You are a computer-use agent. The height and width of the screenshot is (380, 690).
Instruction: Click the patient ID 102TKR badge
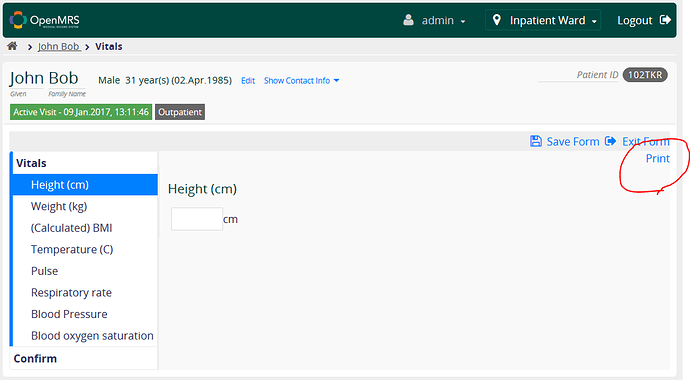pyautogui.click(x=645, y=75)
